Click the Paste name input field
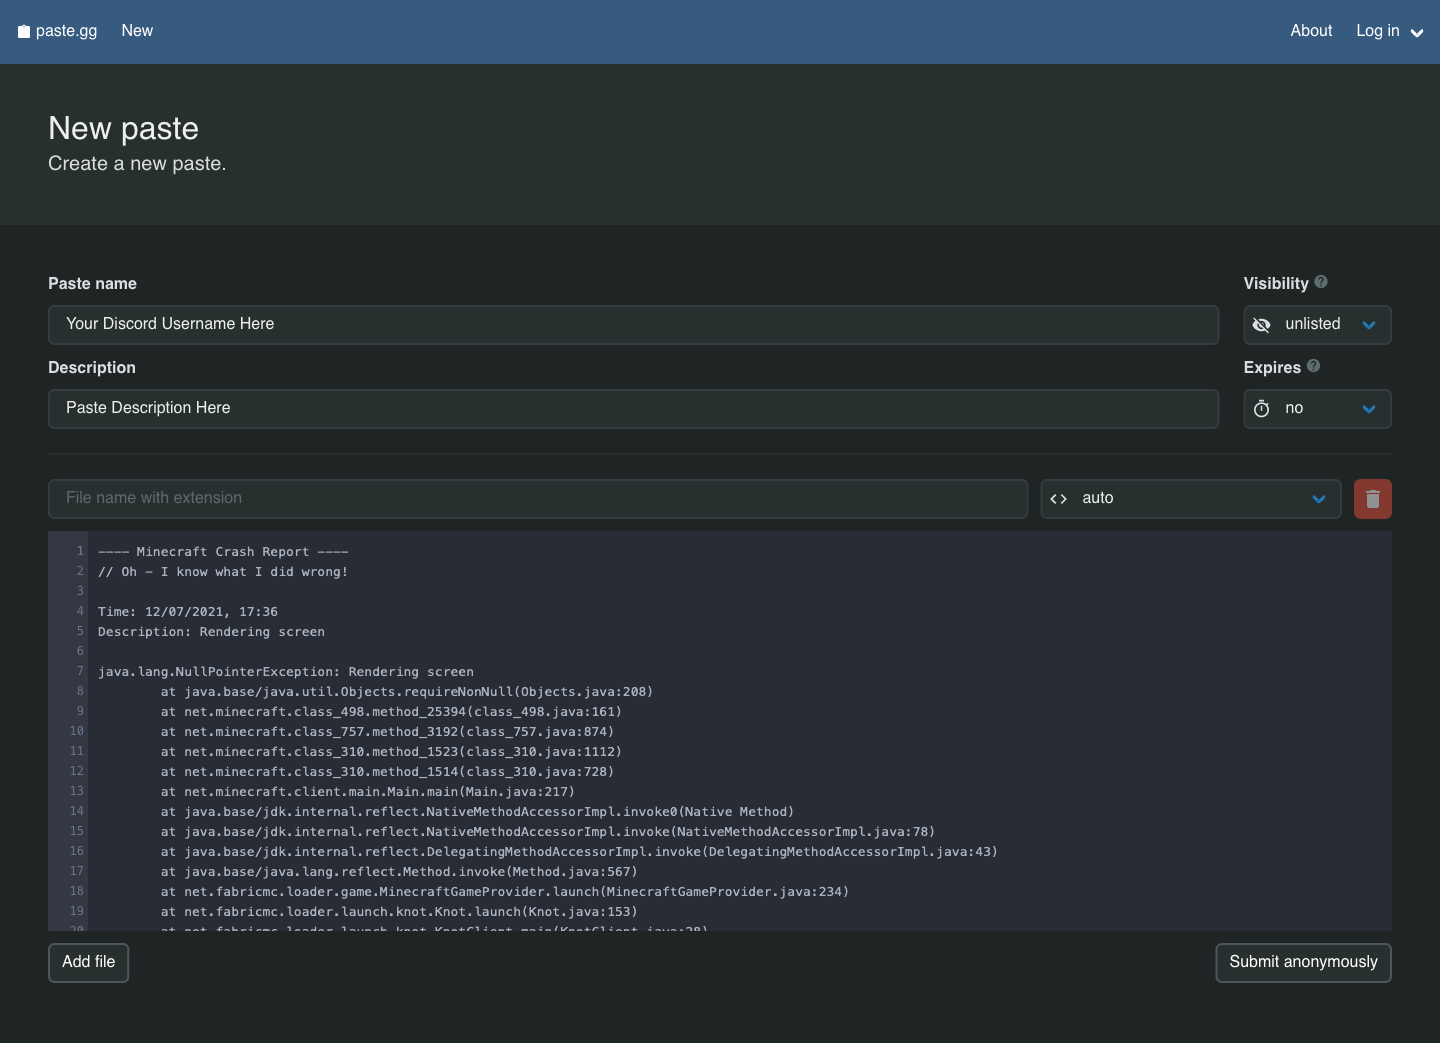This screenshot has height=1043, width=1440. 633,324
